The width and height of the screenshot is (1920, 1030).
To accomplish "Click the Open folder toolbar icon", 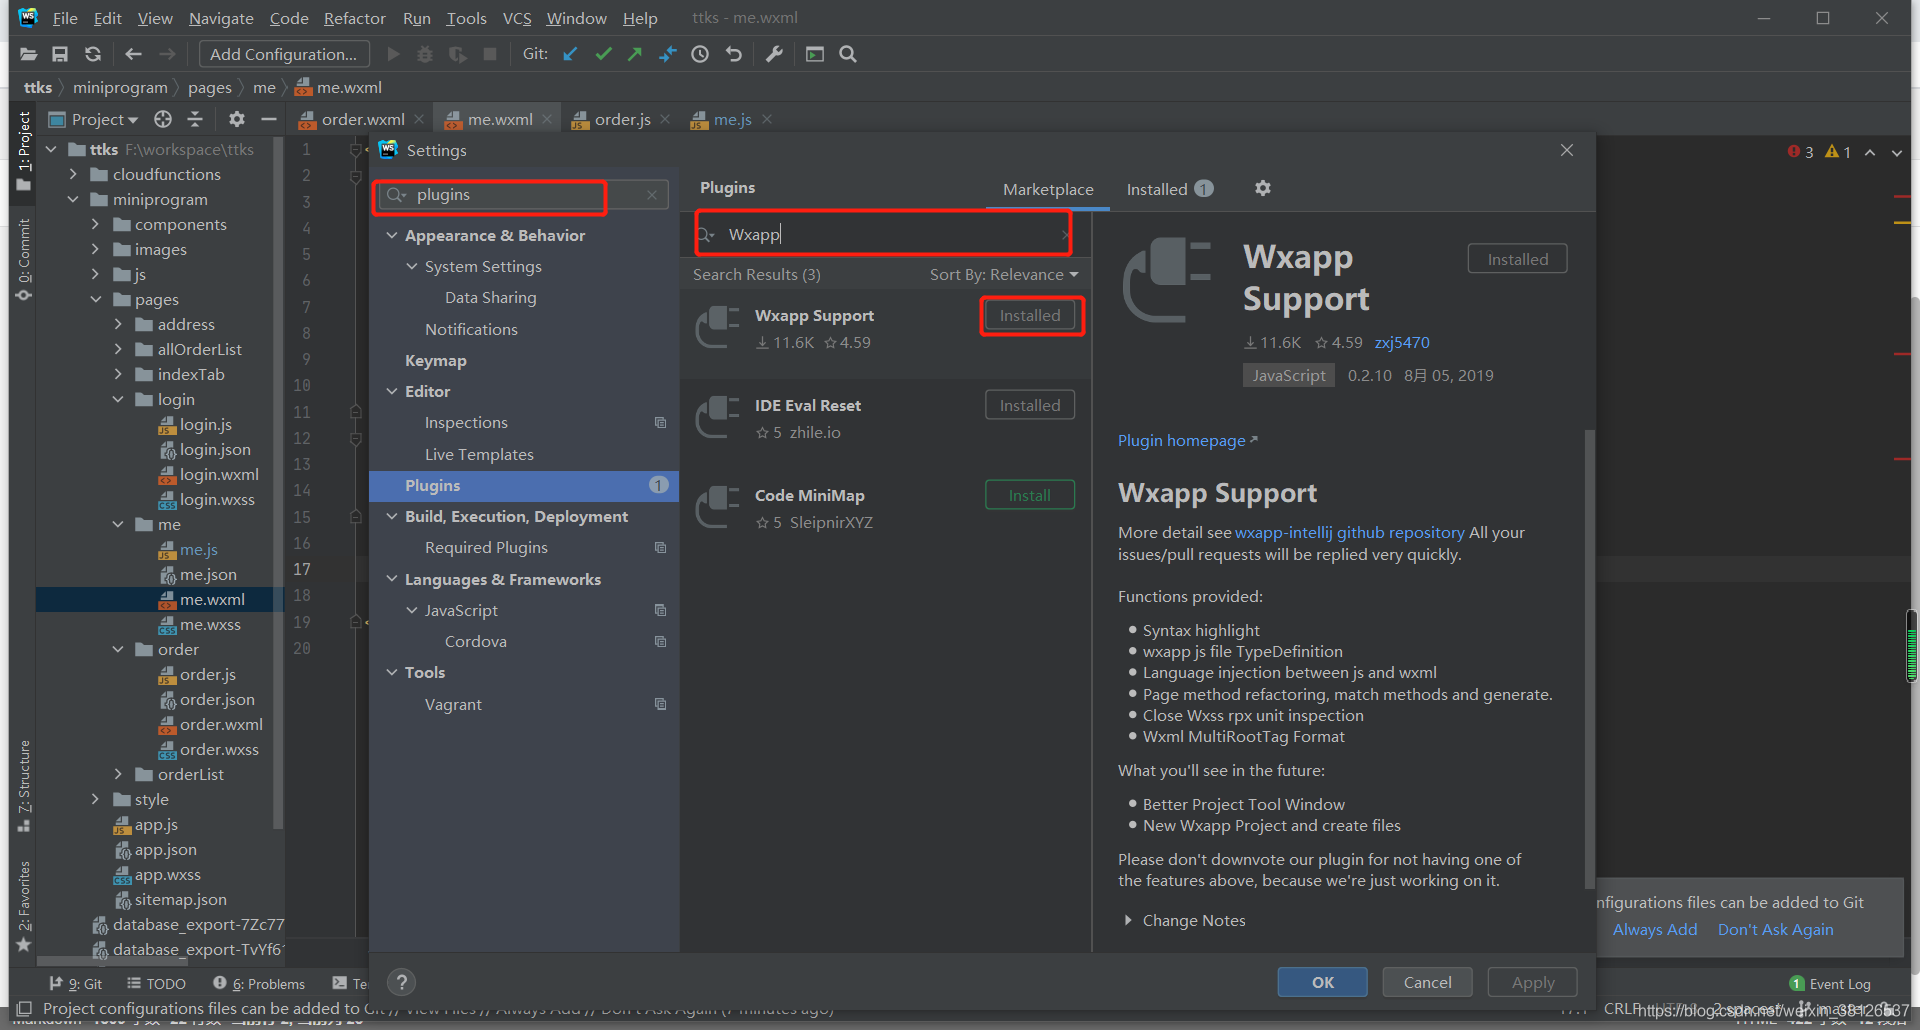I will (28, 54).
